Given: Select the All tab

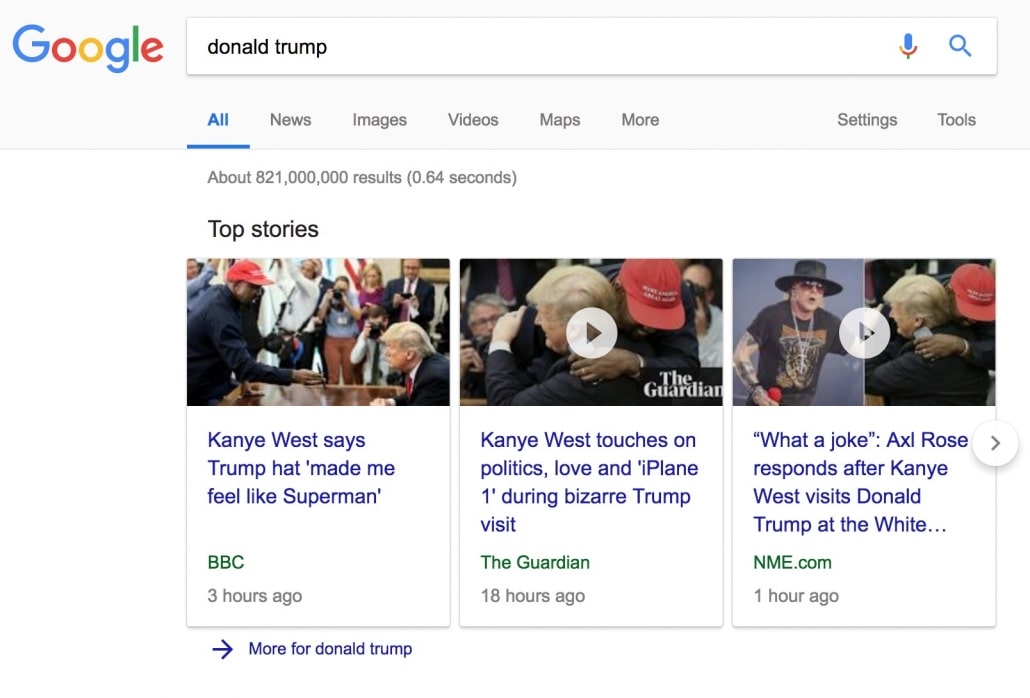Looking at the screenshot, I should point(218,120).
